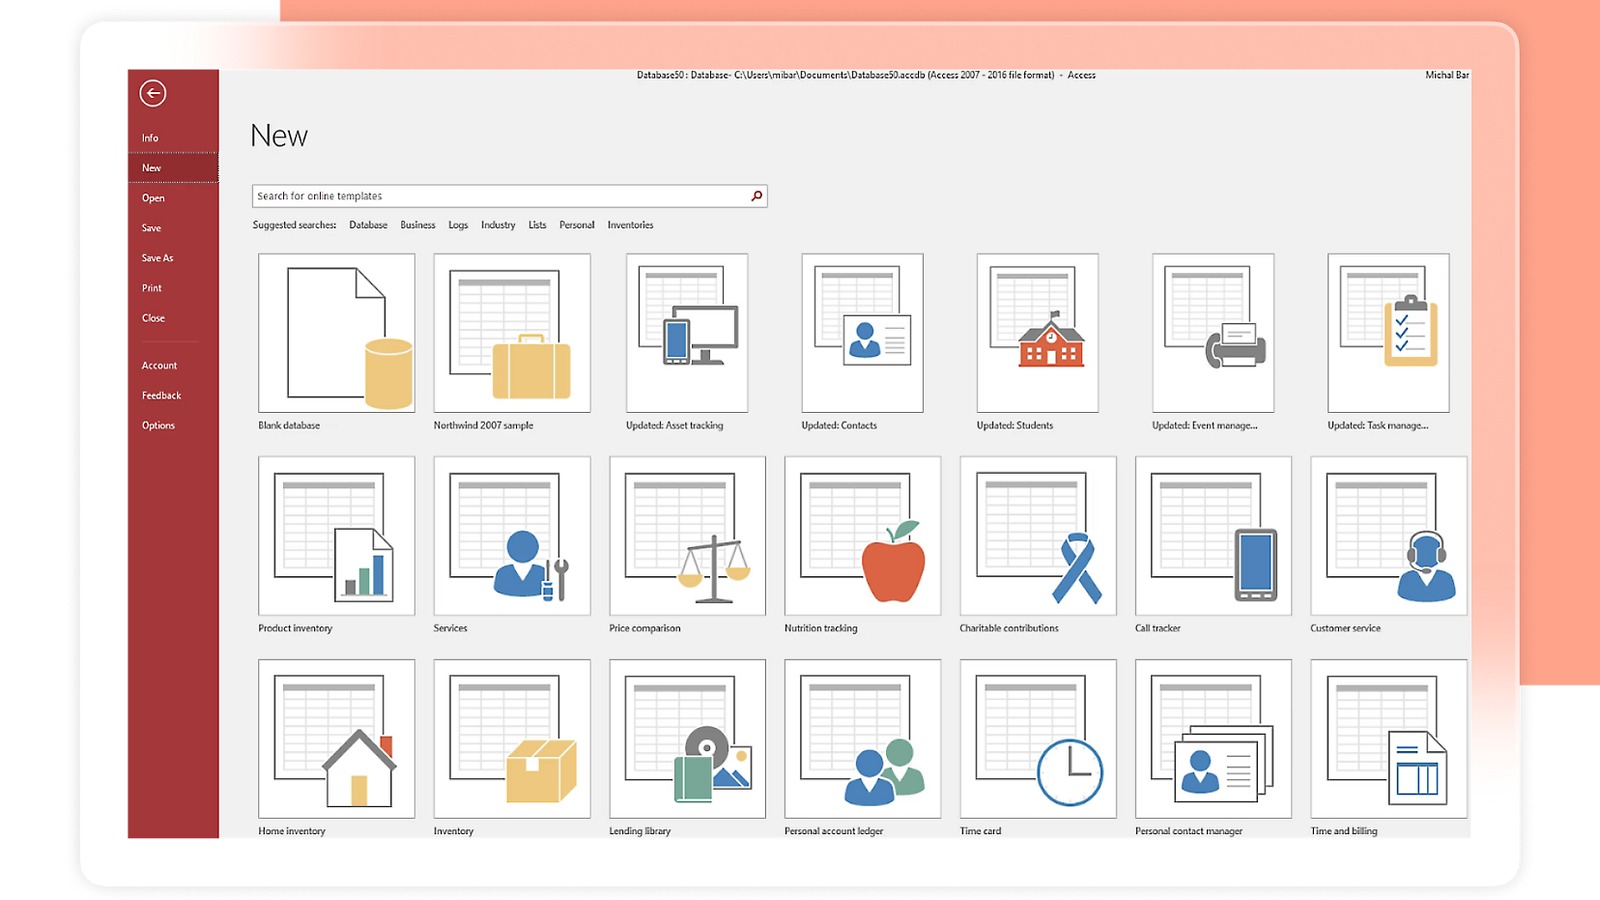Screen dimensions: 1600x900
Task: Select the Nutrition tracking apple template
Action: 863,536
